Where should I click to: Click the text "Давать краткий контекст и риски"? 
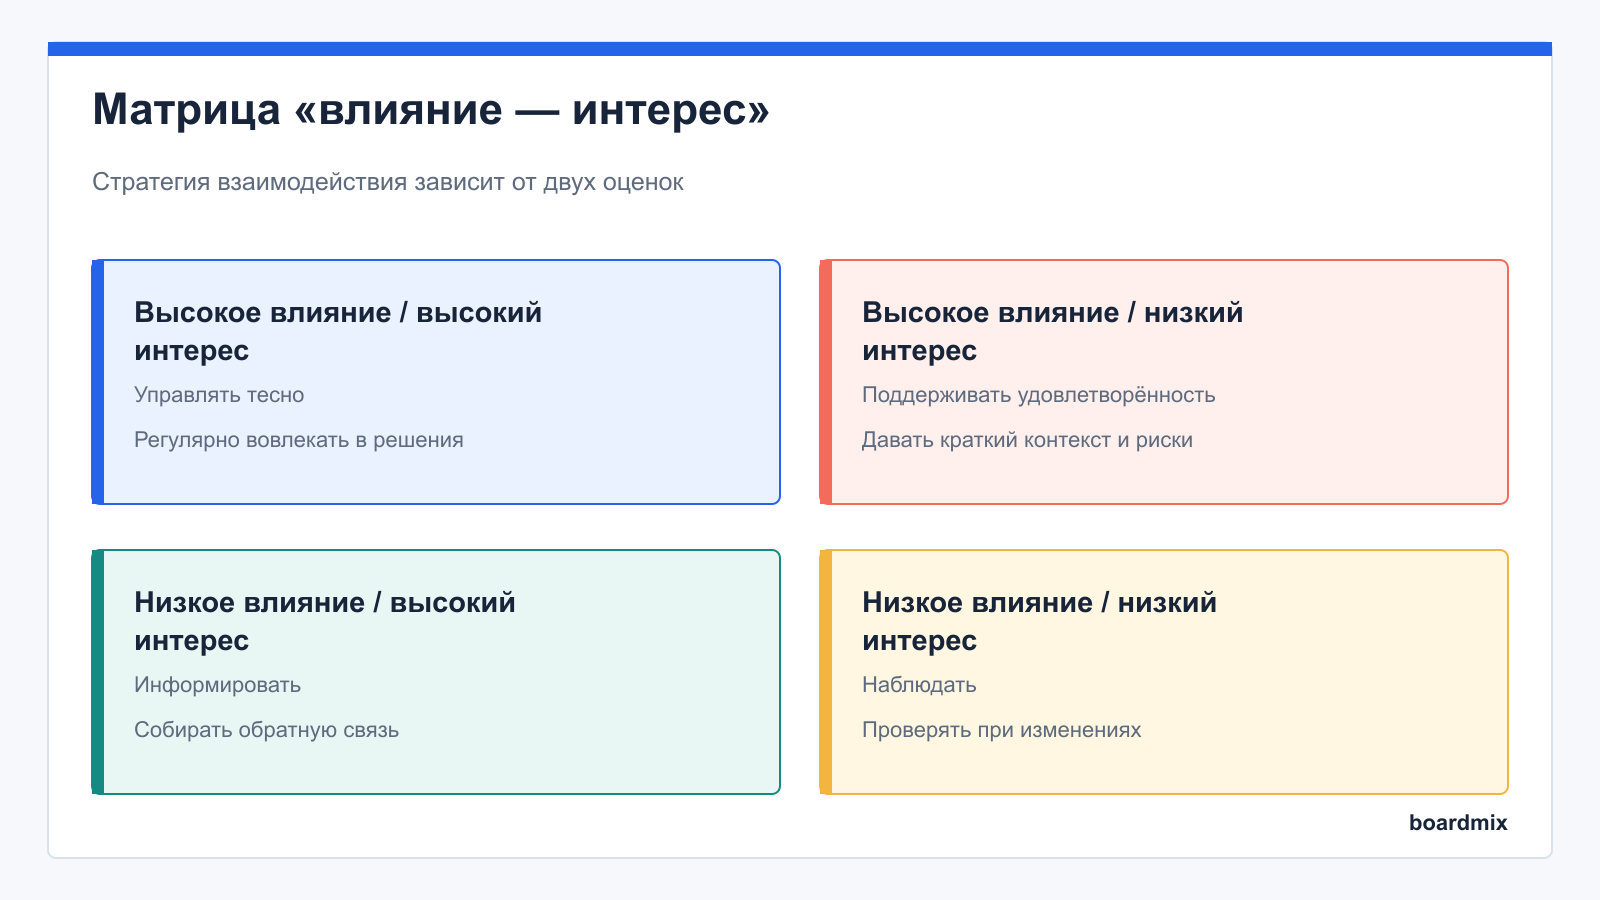1028,440
